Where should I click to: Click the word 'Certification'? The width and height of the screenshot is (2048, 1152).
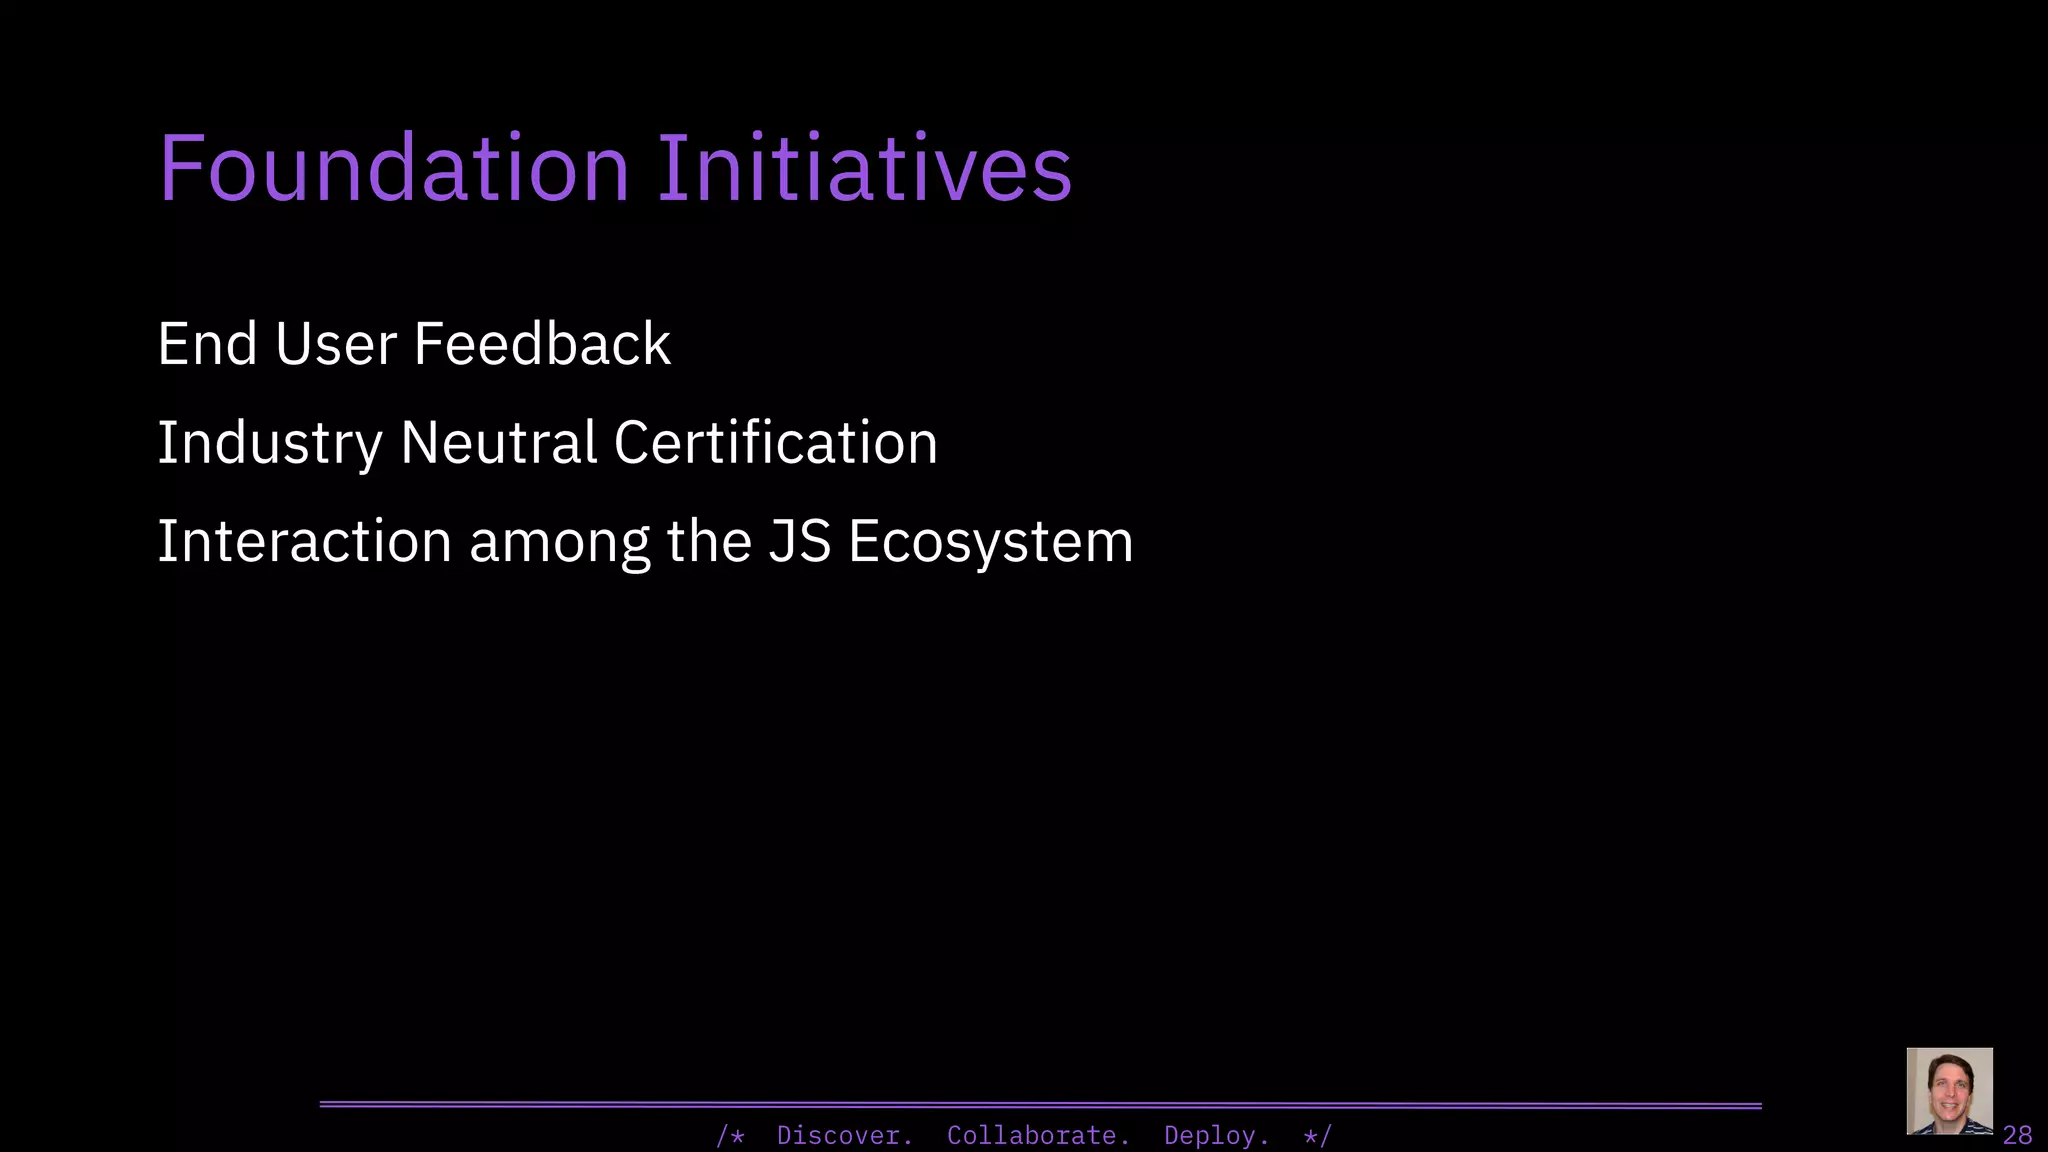click(x=775, y=443)
